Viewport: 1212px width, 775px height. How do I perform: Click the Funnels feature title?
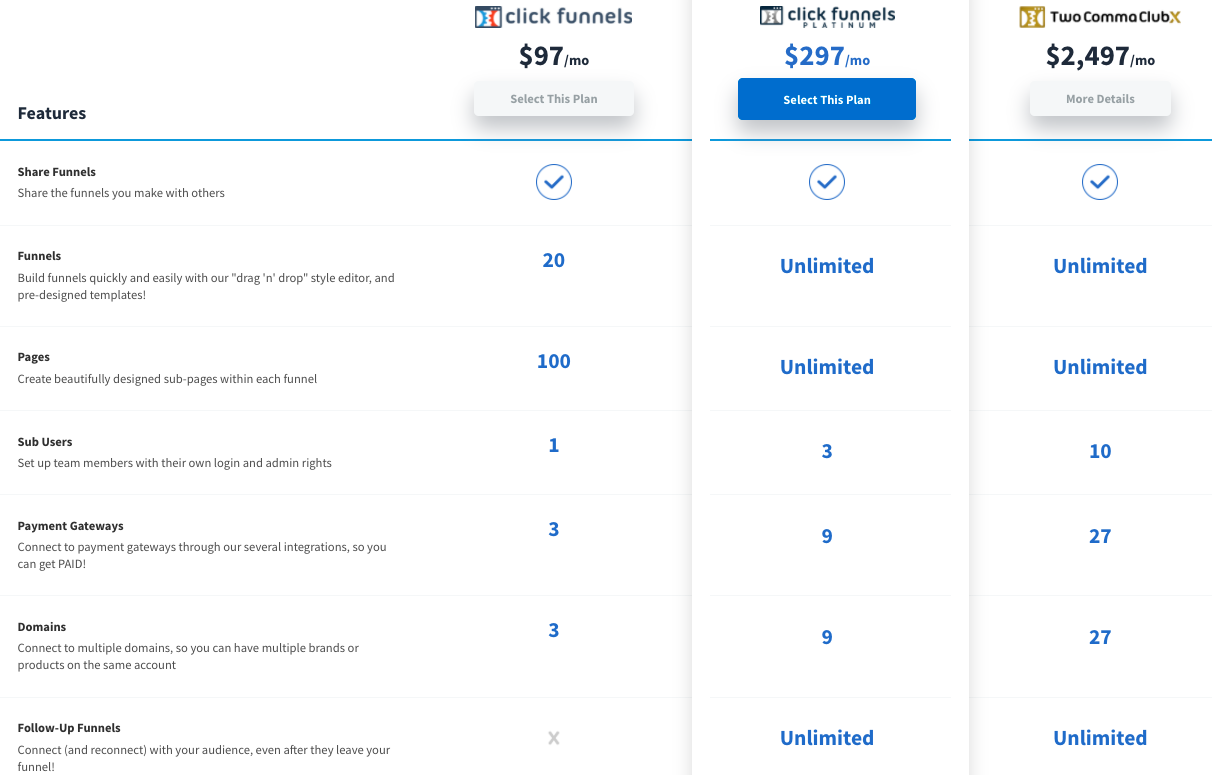pos(39,256)
